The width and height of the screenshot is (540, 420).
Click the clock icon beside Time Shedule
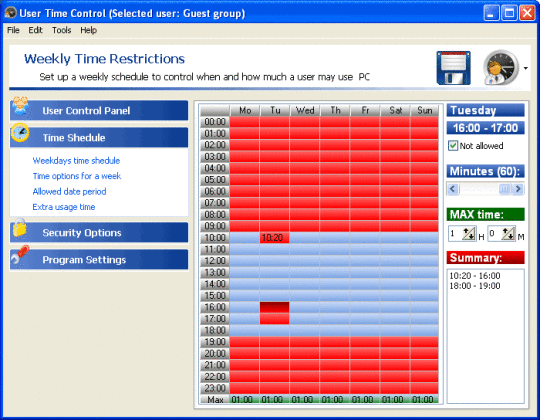[20, 133]
